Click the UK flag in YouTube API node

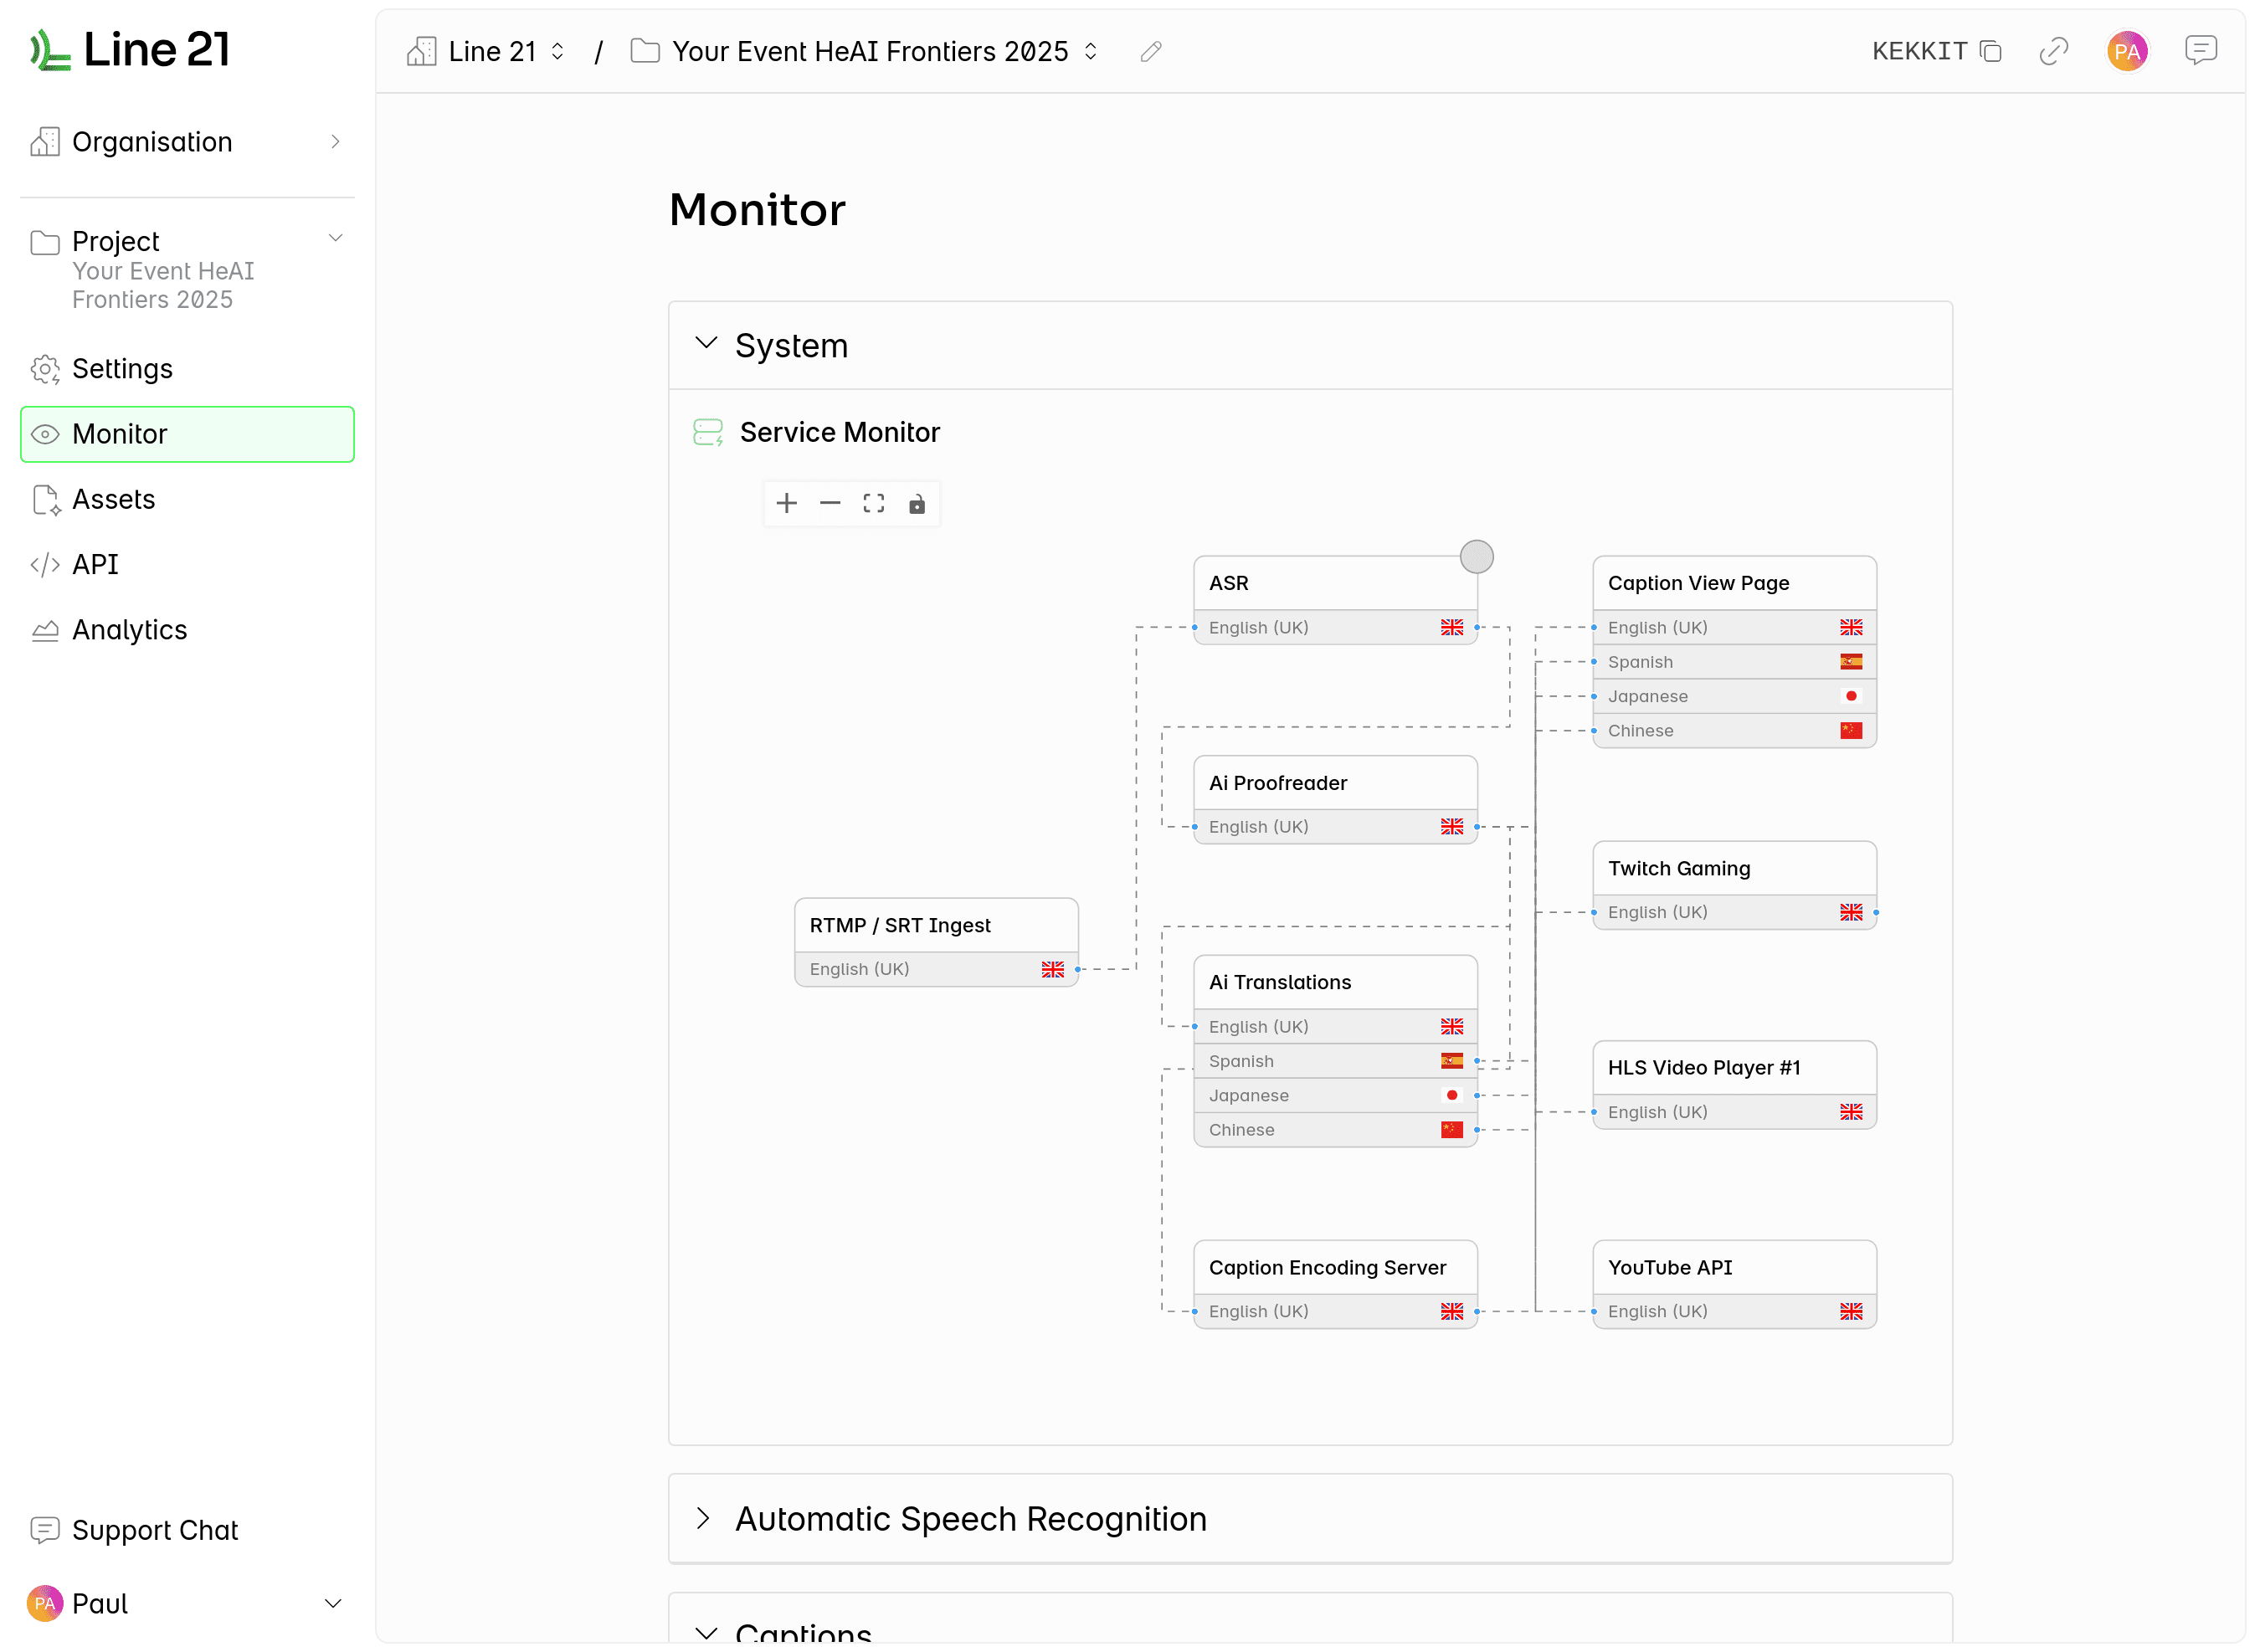tap(1850, 1311)
